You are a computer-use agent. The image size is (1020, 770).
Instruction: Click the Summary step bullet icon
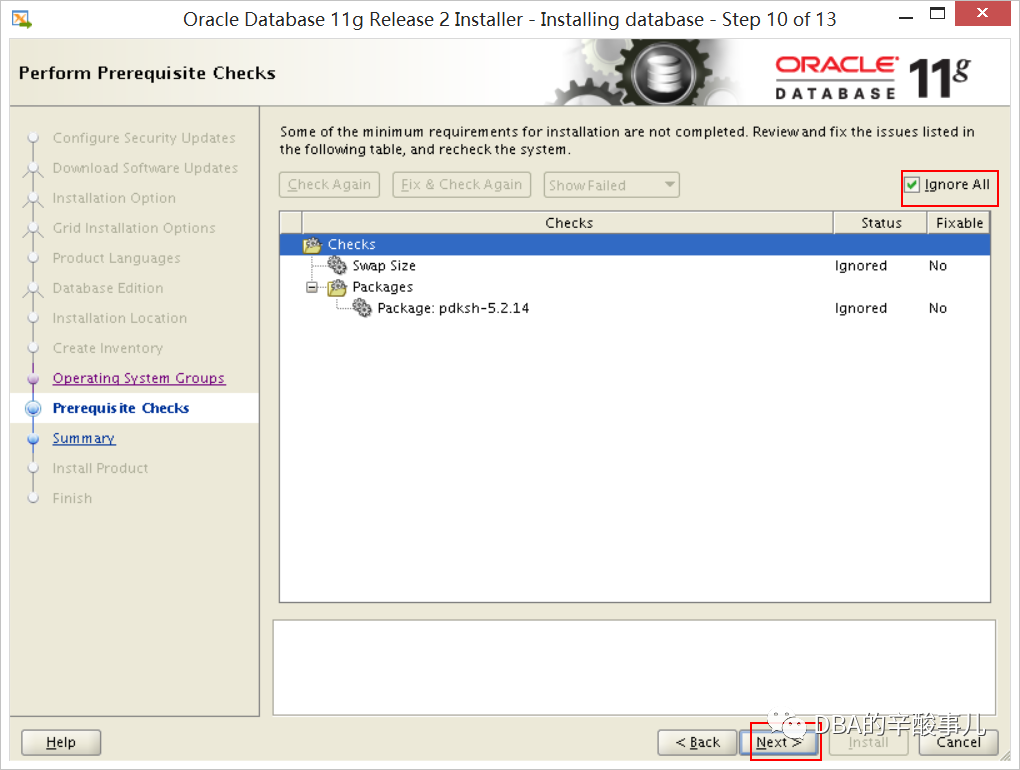click(x=33, y=438)
